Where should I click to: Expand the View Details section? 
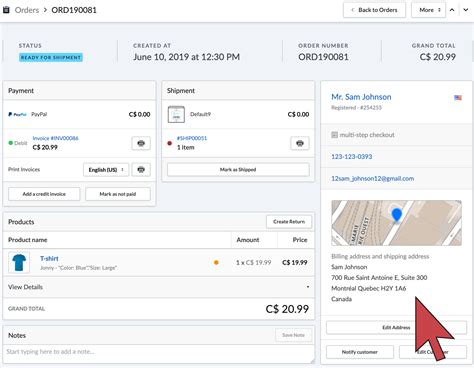coord(159,287)
